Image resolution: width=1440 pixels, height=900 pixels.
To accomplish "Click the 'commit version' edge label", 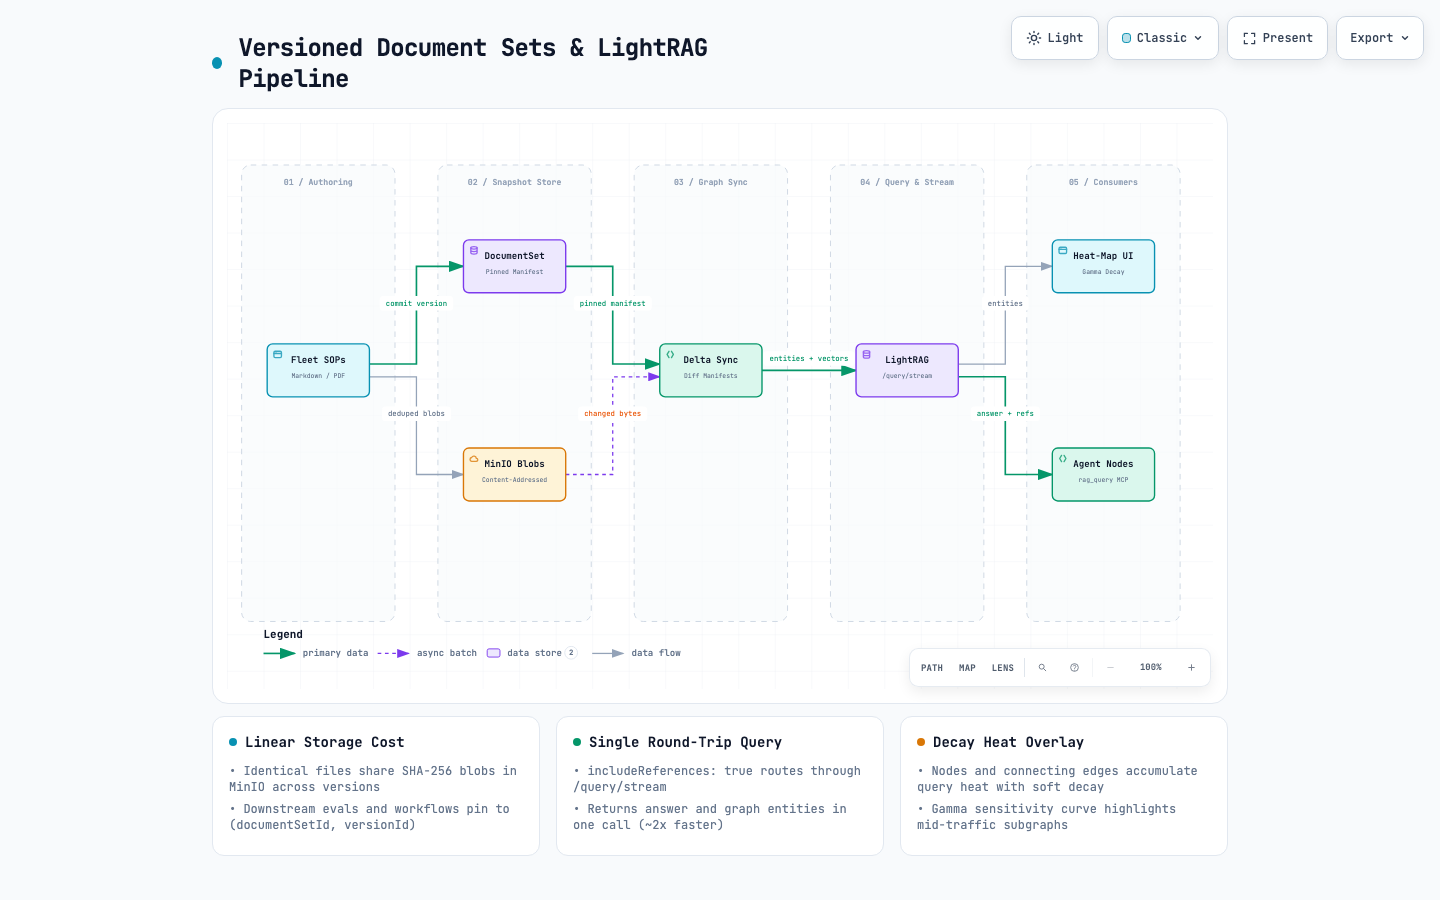I will click(x=416, y=304).
